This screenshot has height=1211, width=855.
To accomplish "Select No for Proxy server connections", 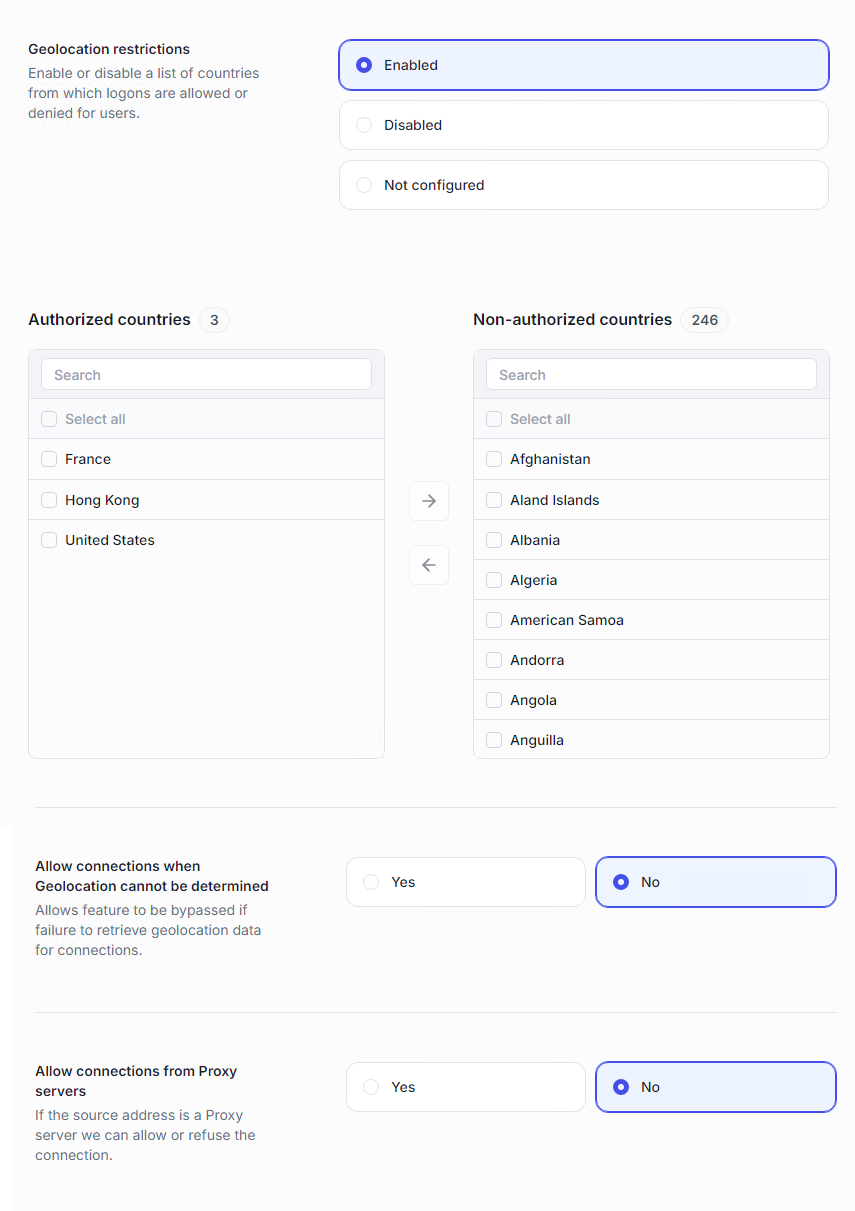I will (x=621, y=1087).
